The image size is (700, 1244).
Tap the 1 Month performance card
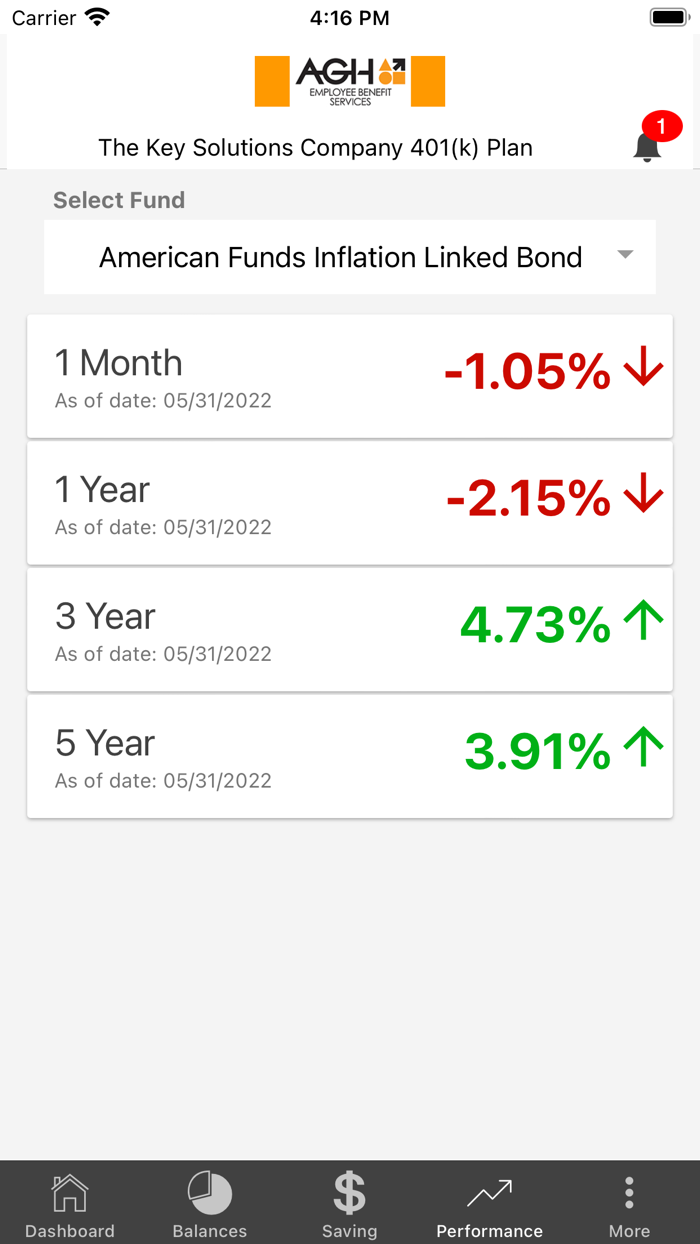349,376
